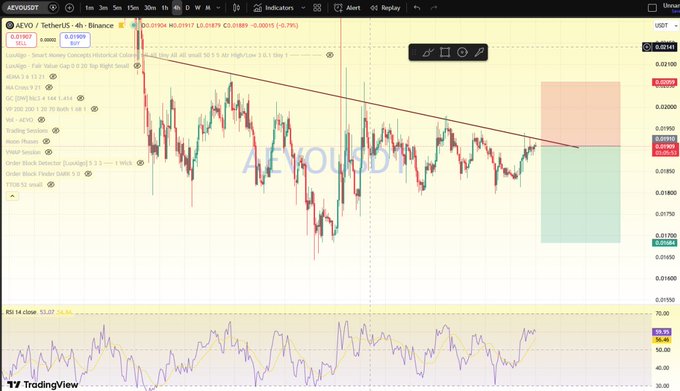The height and width of the screenshot is (391, 680).
Task: Expand the timeframe interval dropdown arrow
Action: (x=218, y=8)
